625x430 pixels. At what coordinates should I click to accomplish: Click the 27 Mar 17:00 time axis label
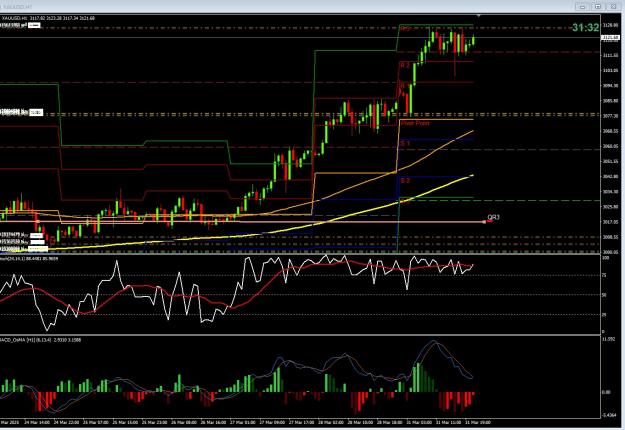(x=301, y=422)
